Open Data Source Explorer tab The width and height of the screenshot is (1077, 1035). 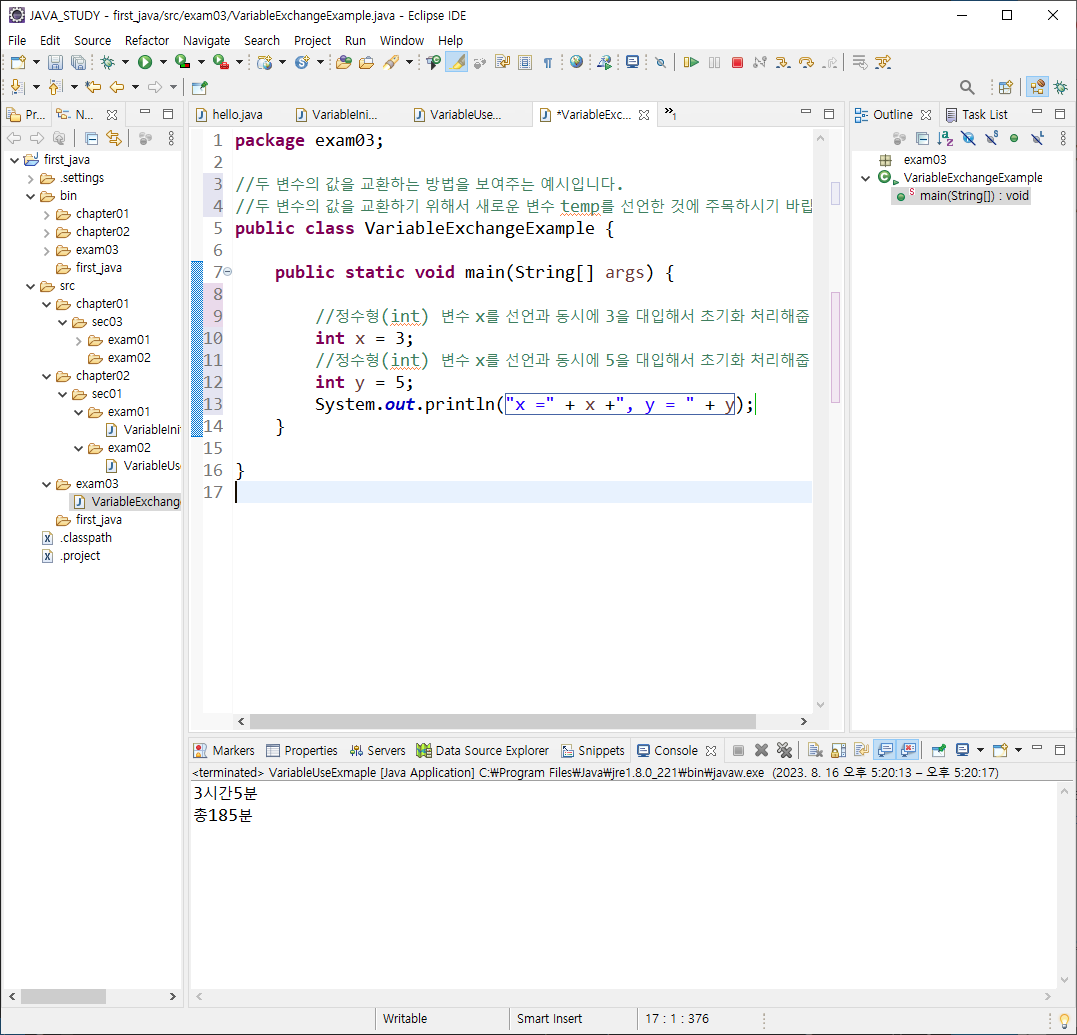pyautogui.click(x=482, y=751)
